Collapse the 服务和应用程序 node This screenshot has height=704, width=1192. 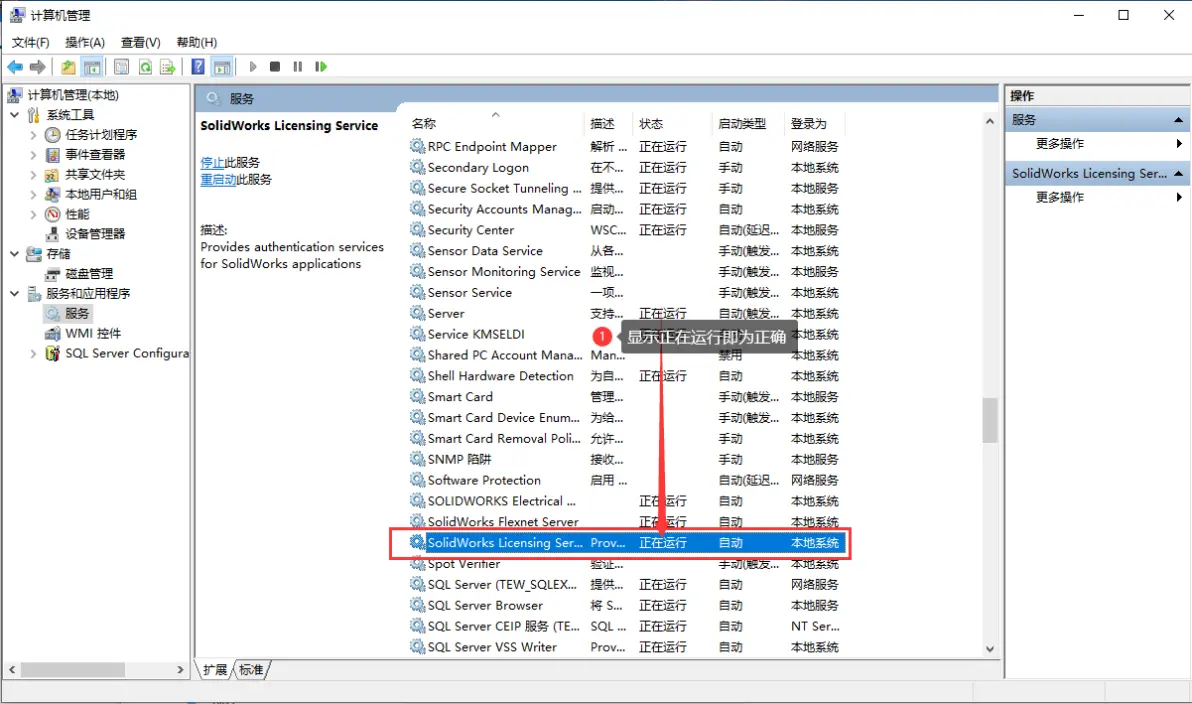[14, 293]
